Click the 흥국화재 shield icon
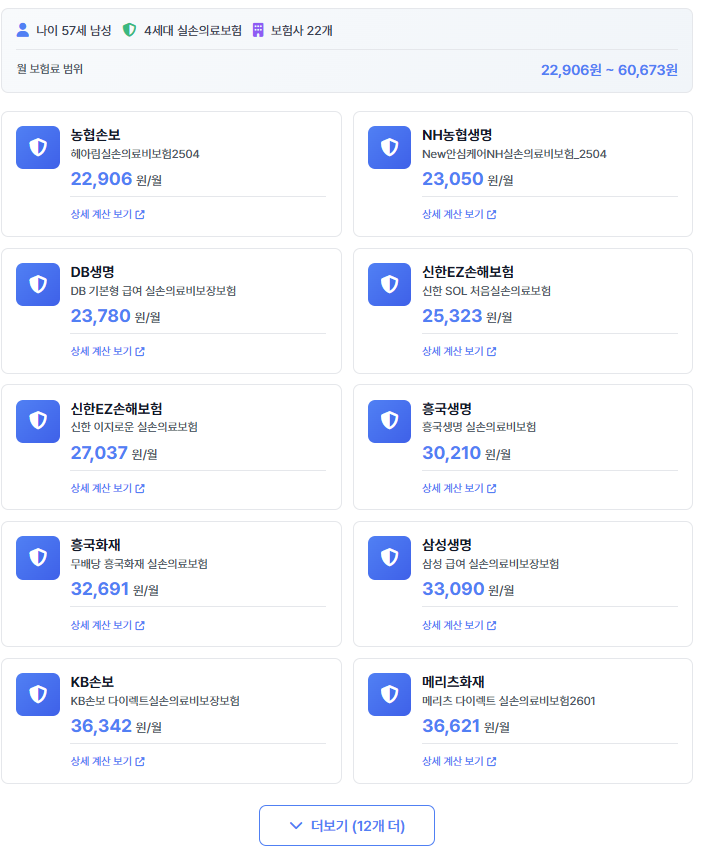The height and width of the screenshot is (851, 702). click(x=38, y=558)
